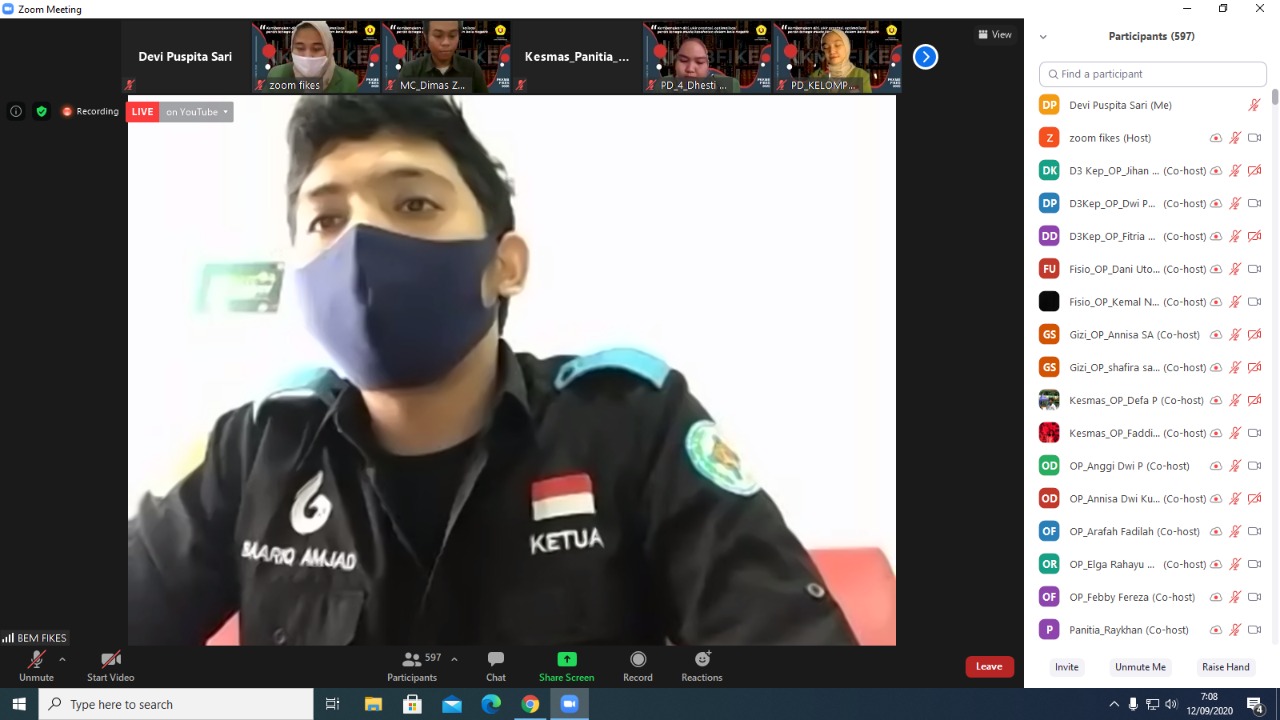Click the Invite button
This screenshot has width=1280, height=720.
pos(1066,667)
